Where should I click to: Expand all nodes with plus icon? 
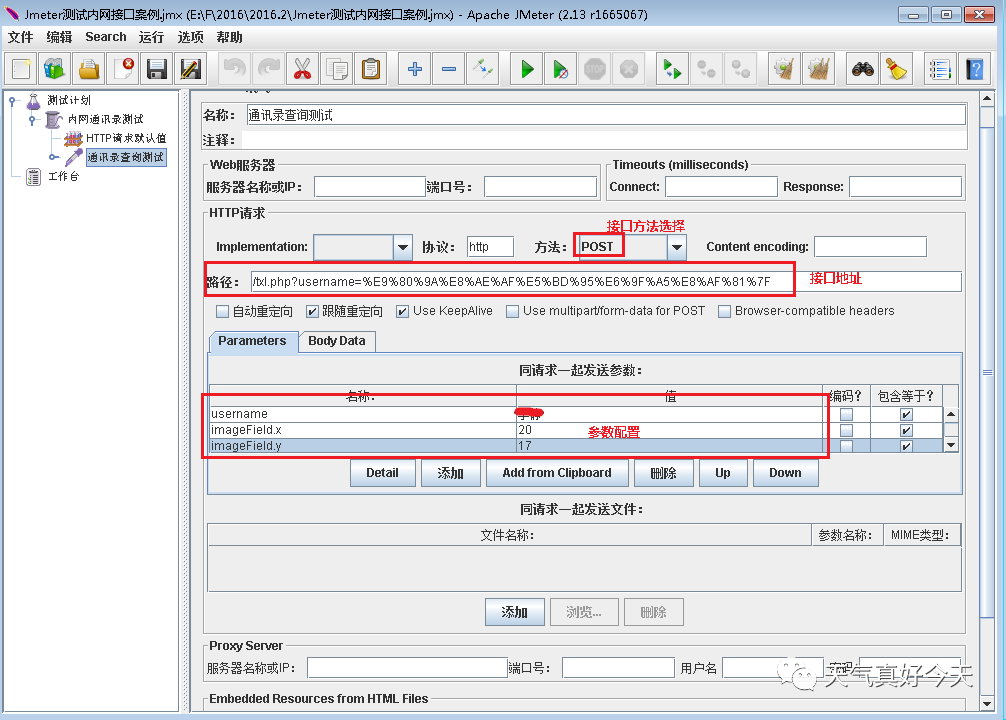click(x=414, y=69)
